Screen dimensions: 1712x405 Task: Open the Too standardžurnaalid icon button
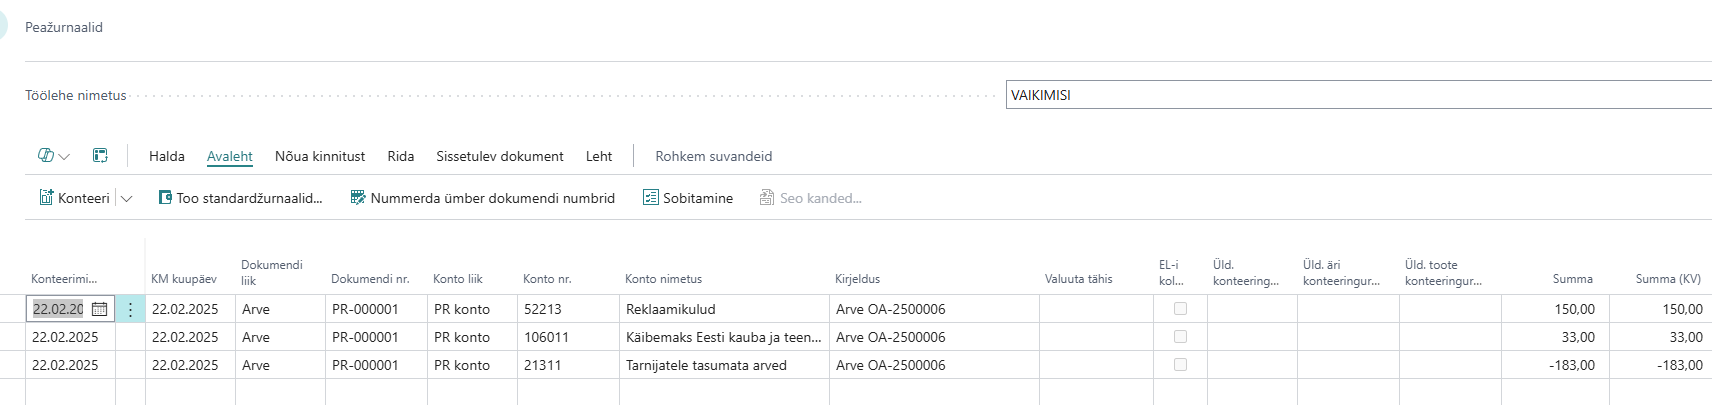click(165, 198)
